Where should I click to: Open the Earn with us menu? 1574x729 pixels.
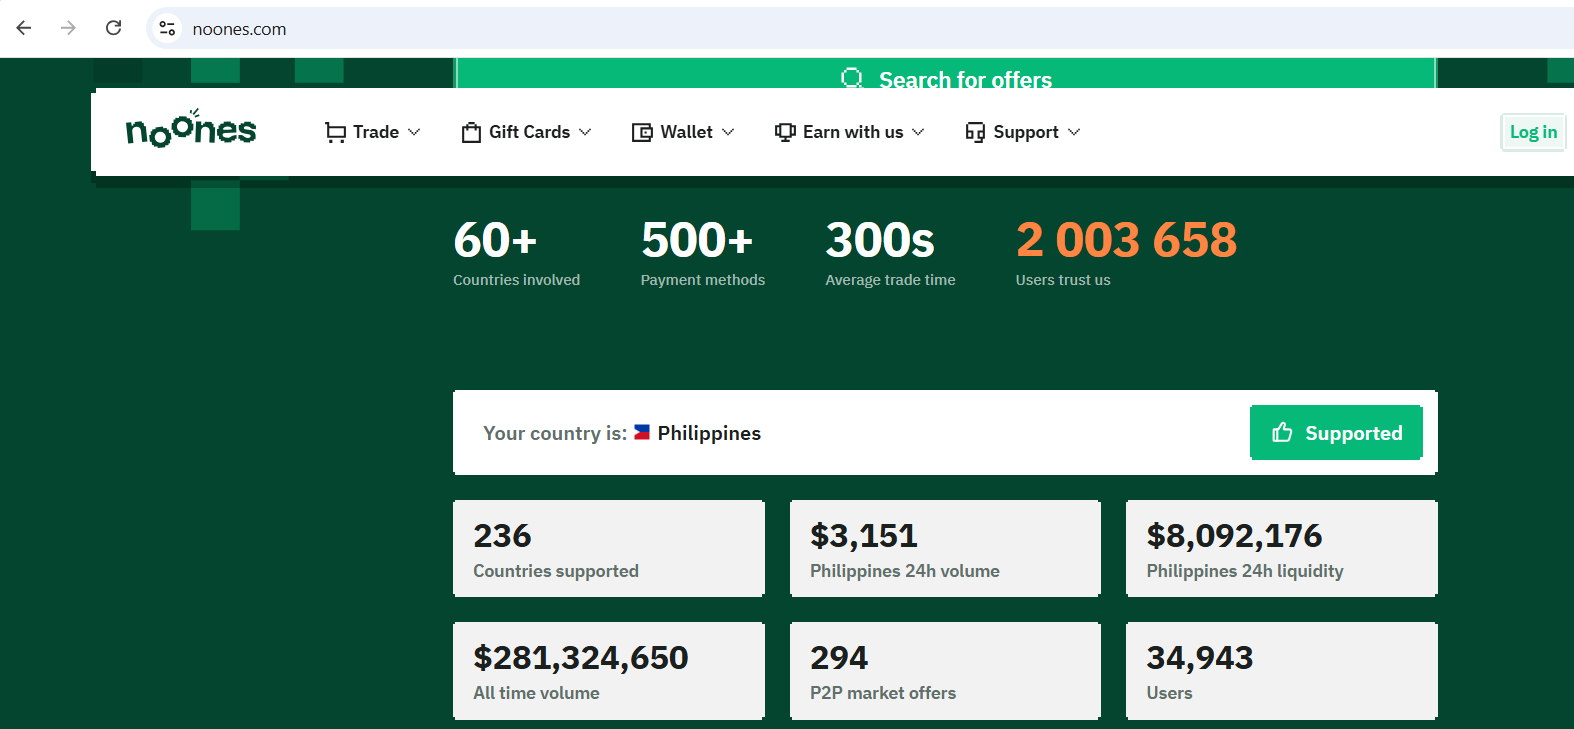[850, 132]
